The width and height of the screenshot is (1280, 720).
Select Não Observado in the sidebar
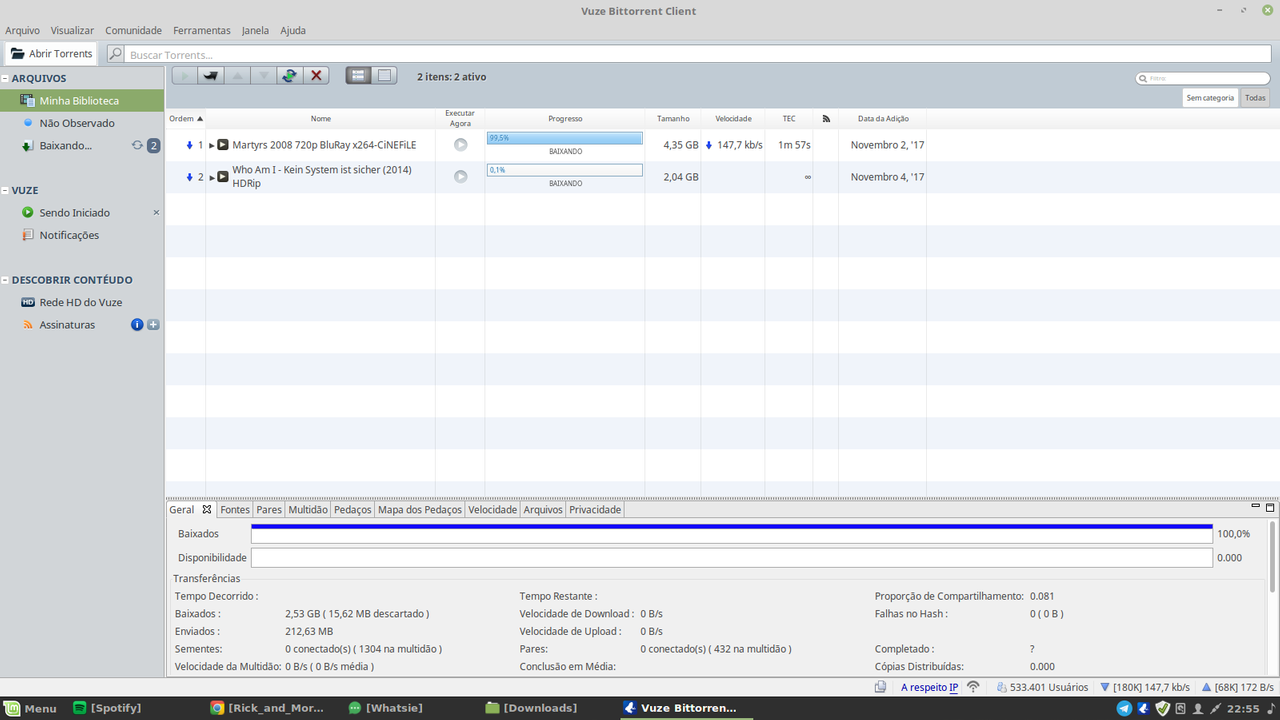[x=77, y=123]
